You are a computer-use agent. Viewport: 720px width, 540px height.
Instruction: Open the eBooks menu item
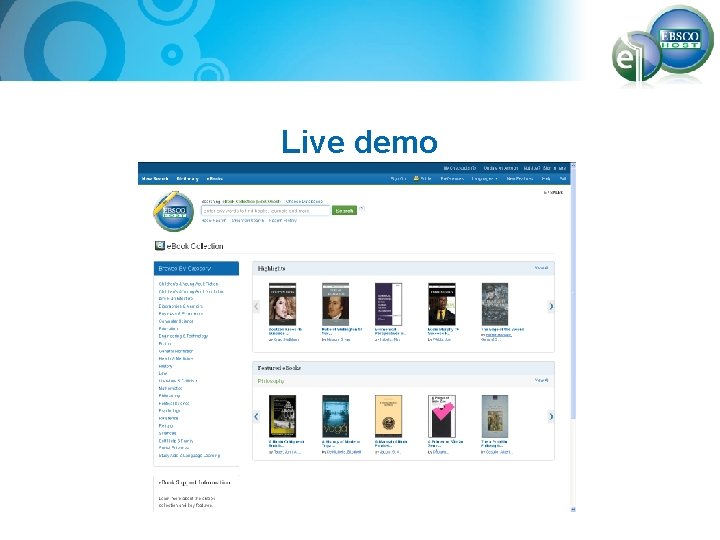[215, 179]
